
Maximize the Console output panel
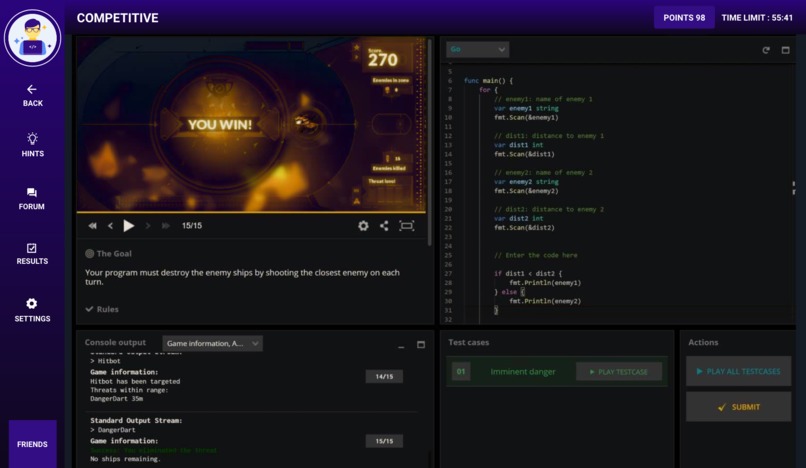click(x=421, y=345)
